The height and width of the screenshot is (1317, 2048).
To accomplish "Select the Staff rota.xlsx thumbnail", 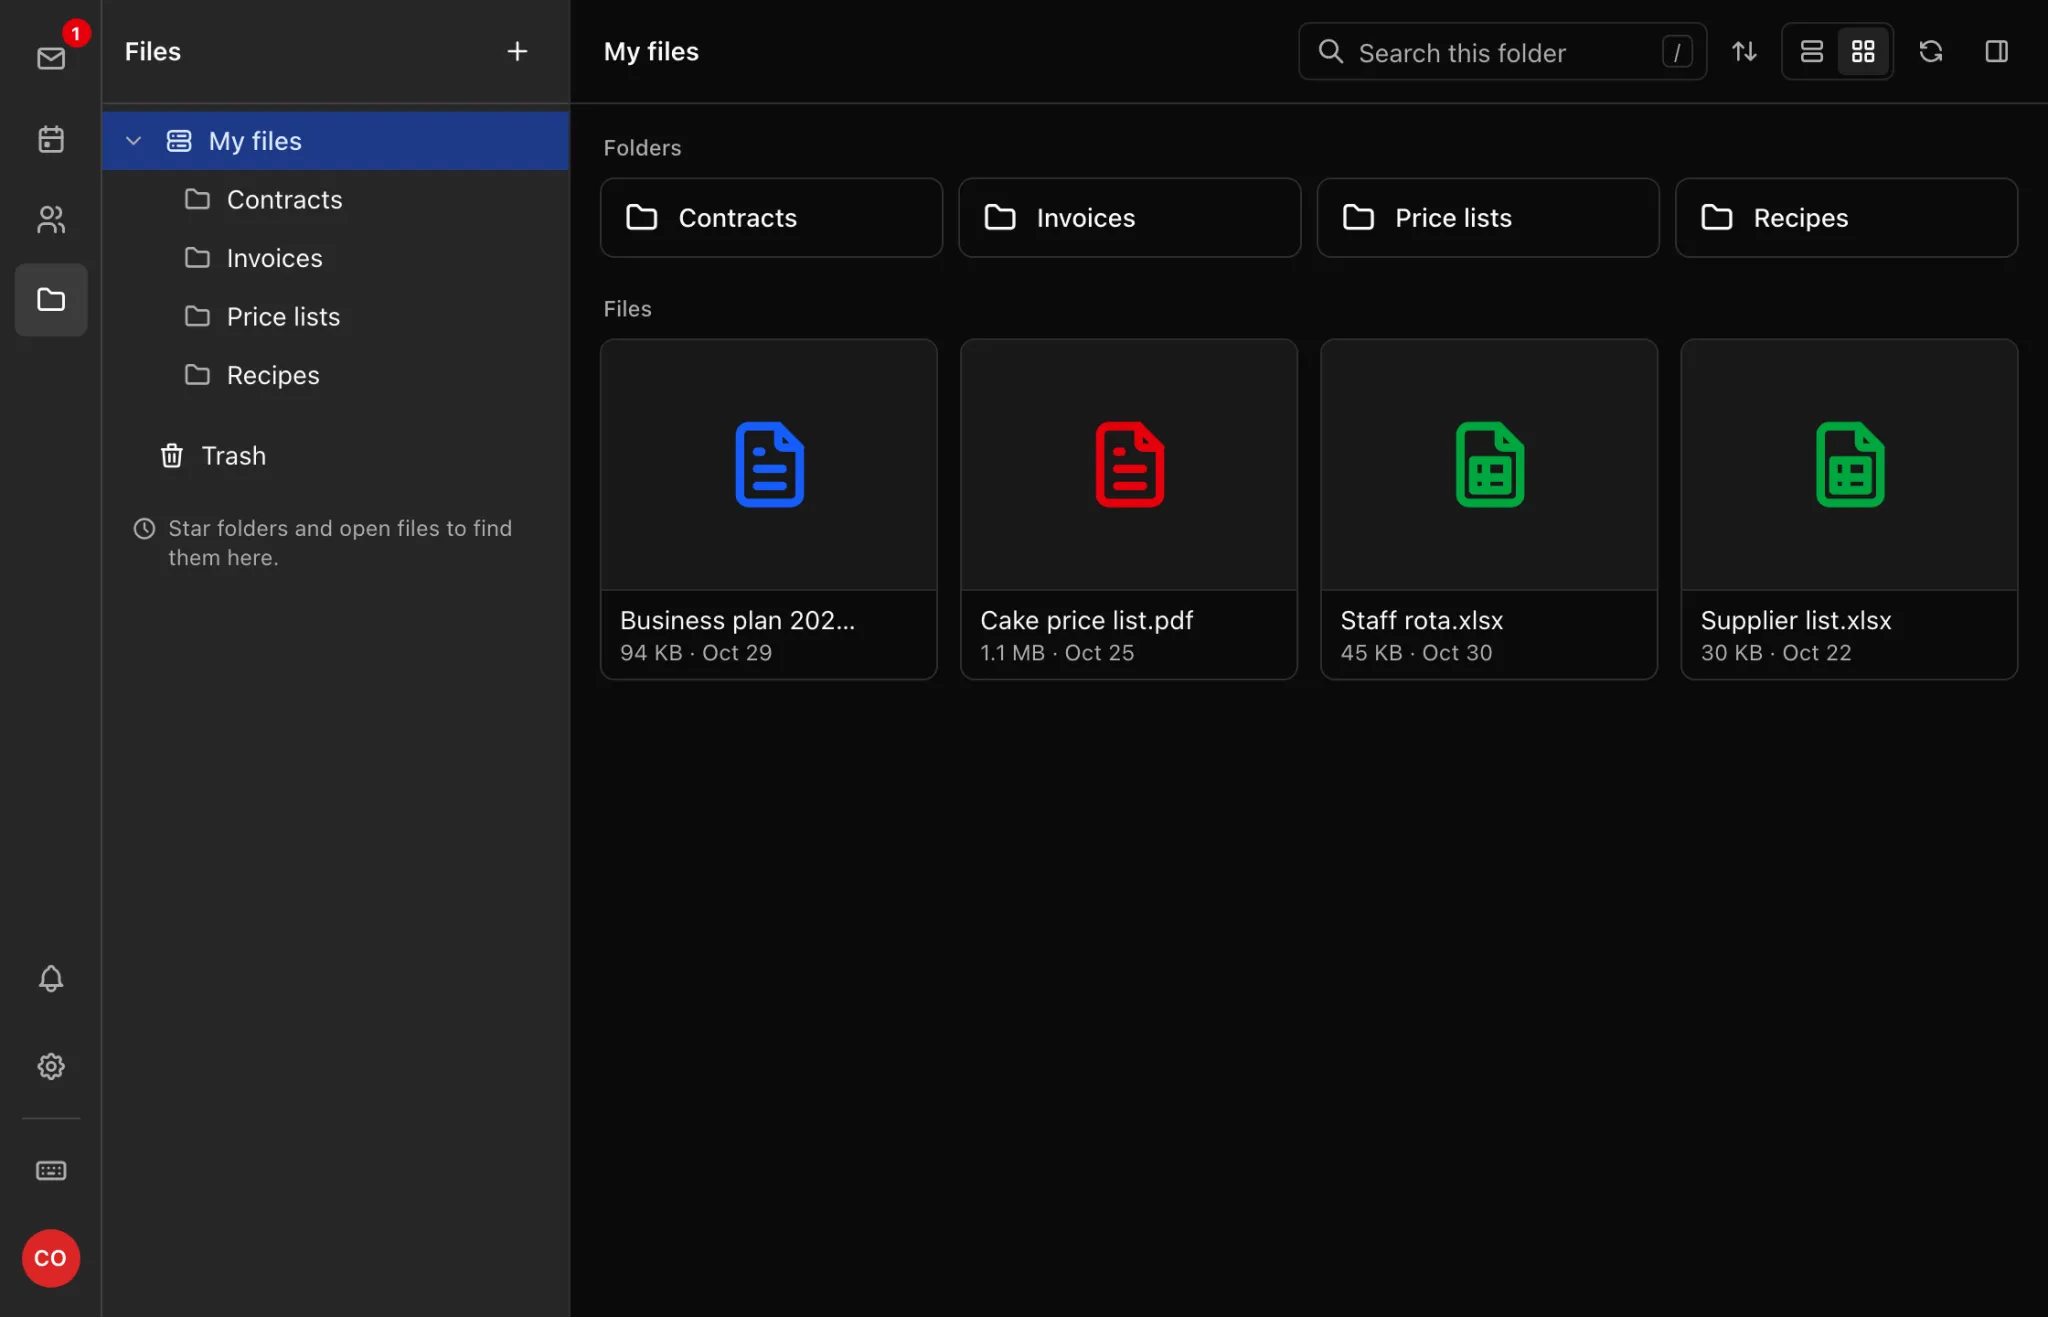I will [1489, 465].
